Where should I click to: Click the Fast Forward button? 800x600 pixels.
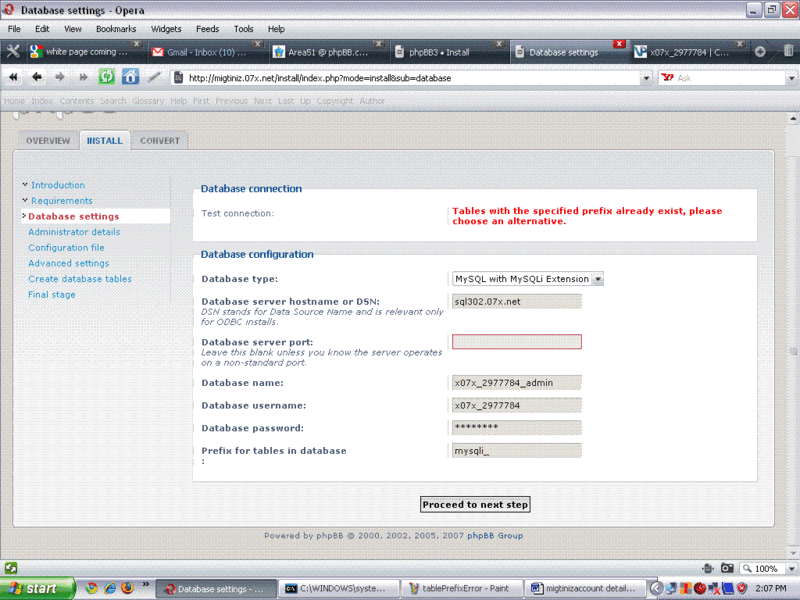tap(83, 78)
